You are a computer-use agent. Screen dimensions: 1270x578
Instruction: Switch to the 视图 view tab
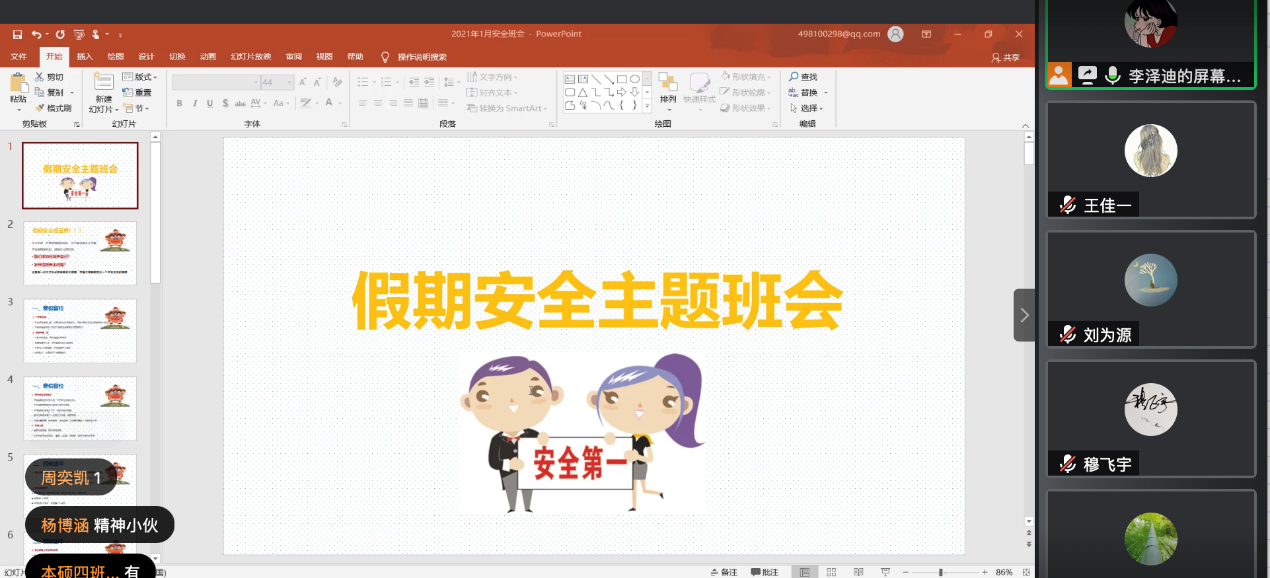coord(324,57)
